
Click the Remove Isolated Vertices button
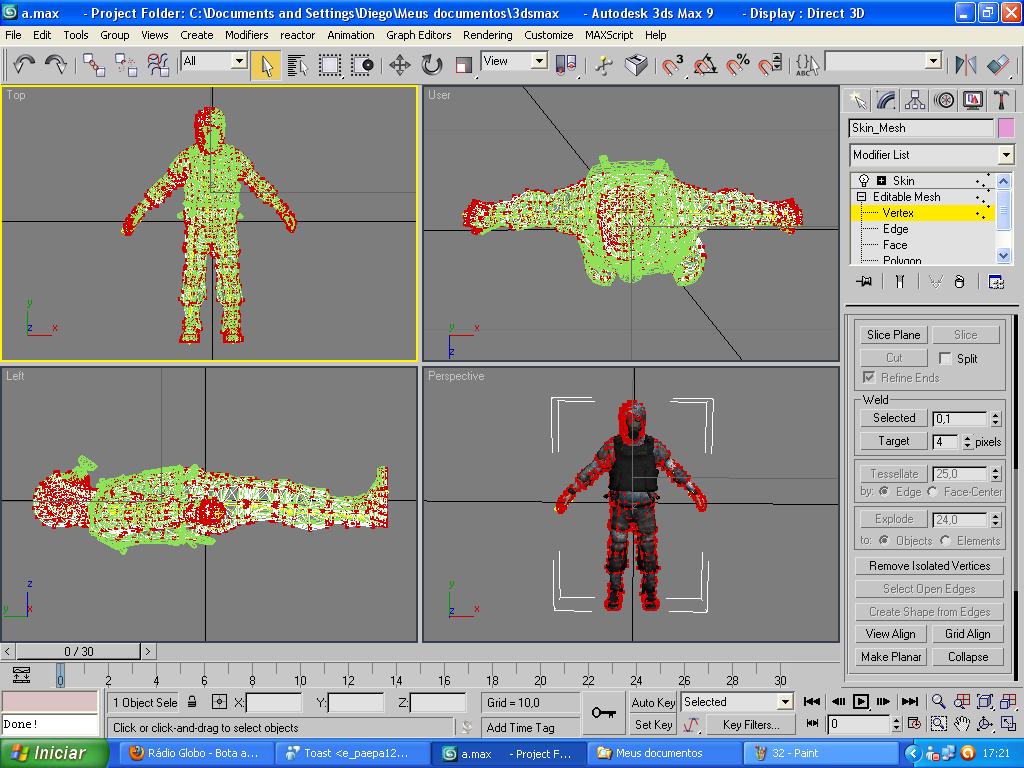click(x=929, y=566)
